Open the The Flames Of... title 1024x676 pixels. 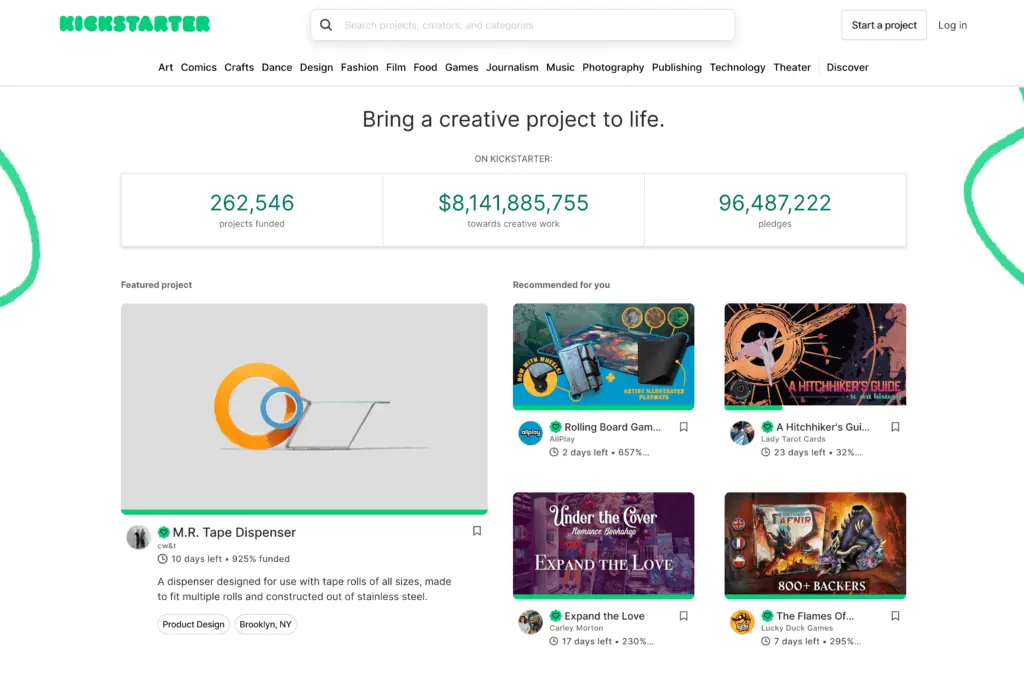point(815,616)
